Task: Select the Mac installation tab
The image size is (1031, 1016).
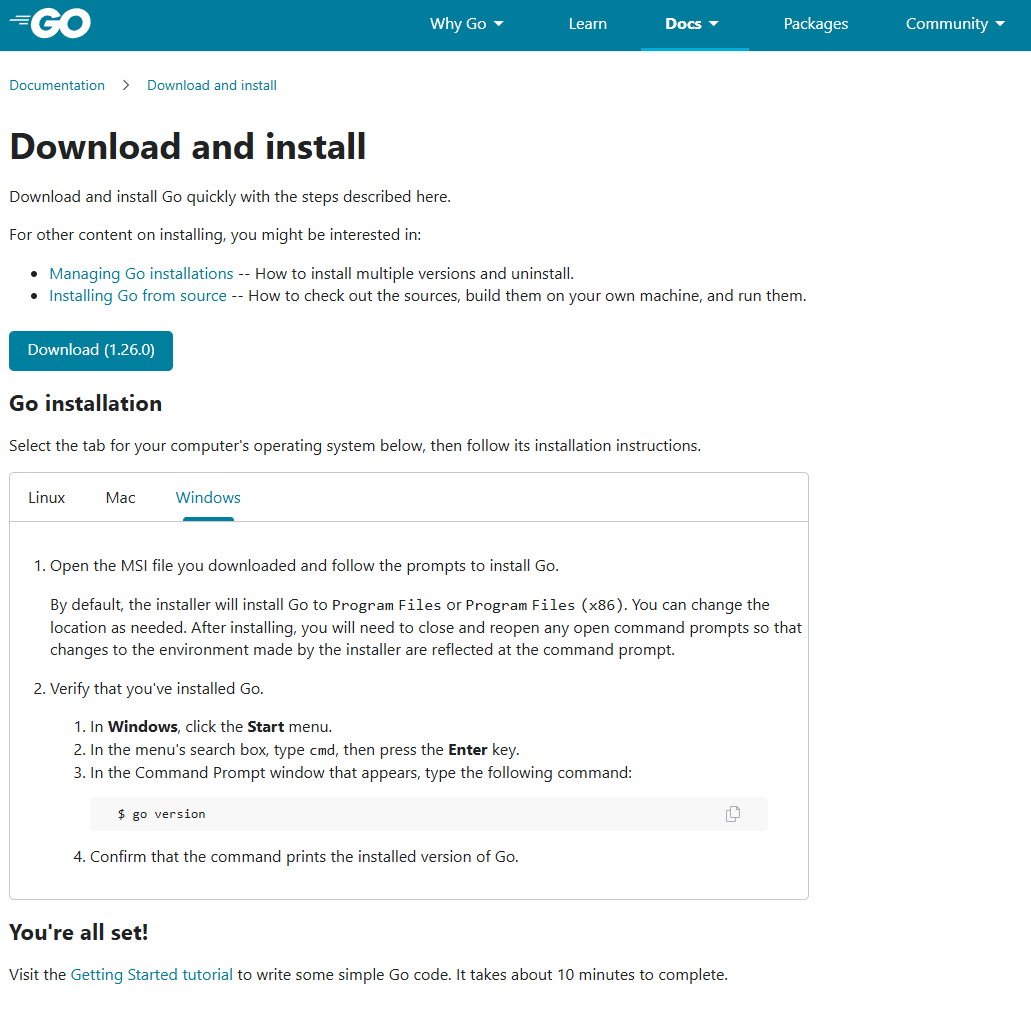Action: click(120, 498)
